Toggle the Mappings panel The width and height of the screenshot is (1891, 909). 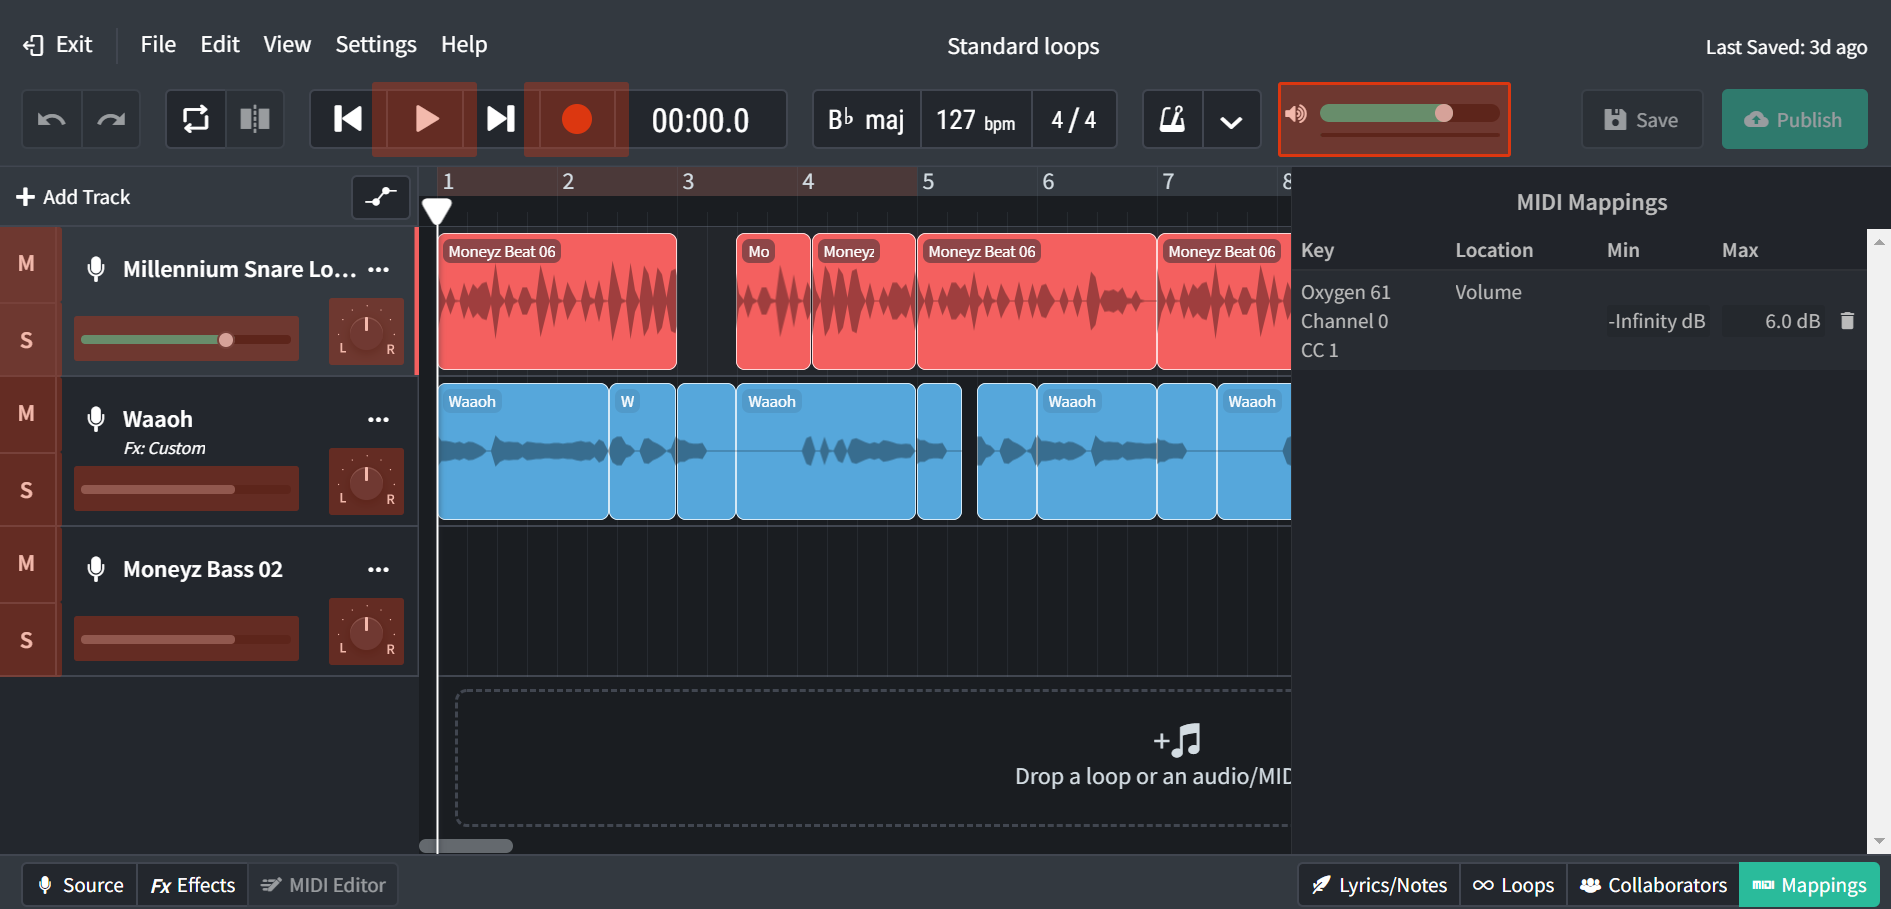pos(1809,885)
